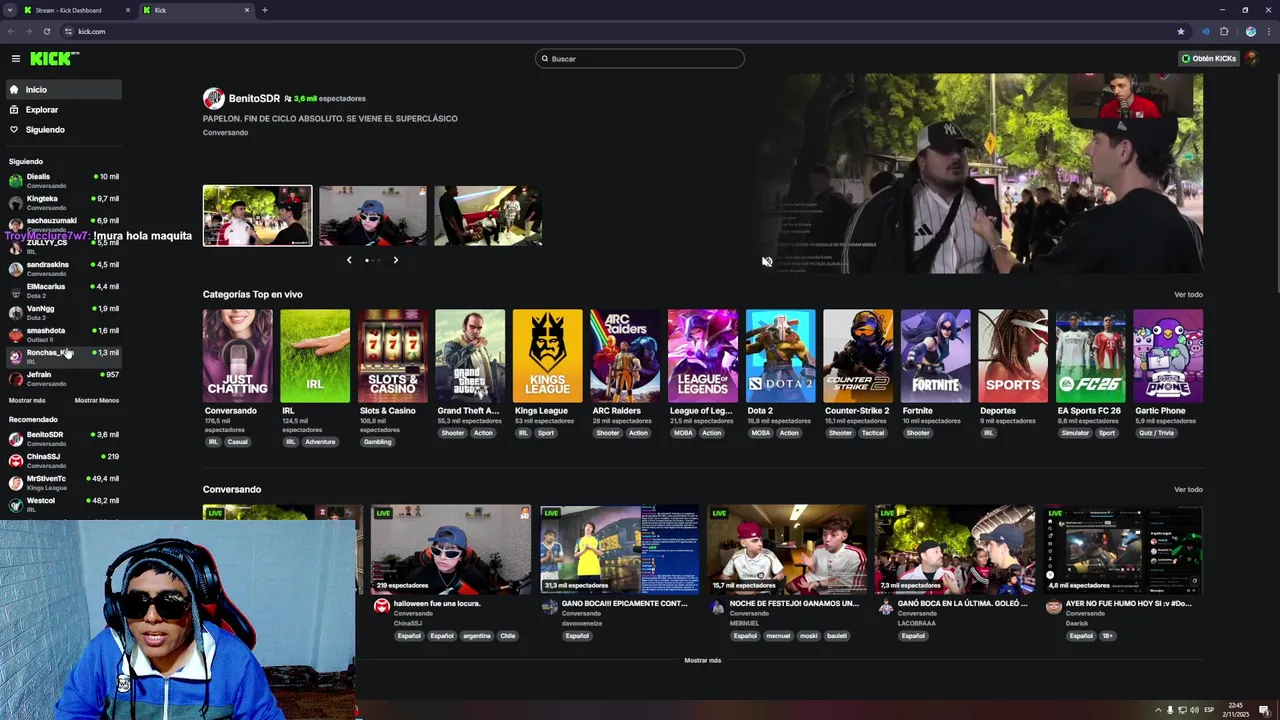Click the tab audio indicator icon
This screenshot has width=1280, height=720.
point(1206,31)
